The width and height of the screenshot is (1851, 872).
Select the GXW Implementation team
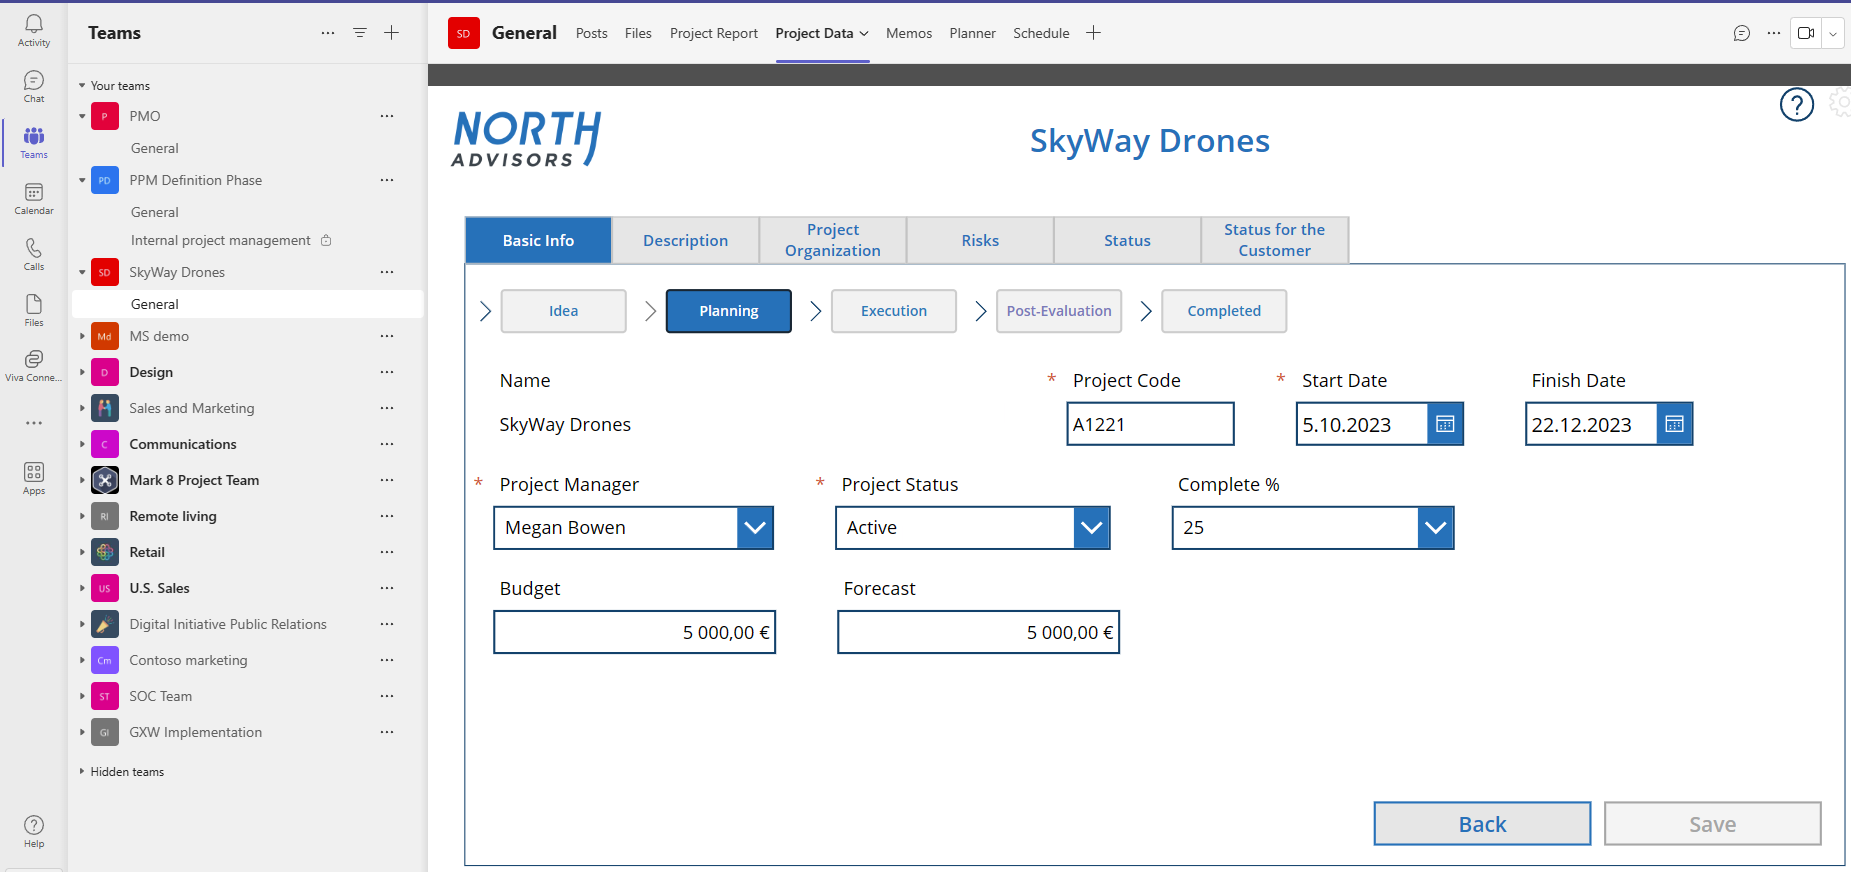[196, 732]
